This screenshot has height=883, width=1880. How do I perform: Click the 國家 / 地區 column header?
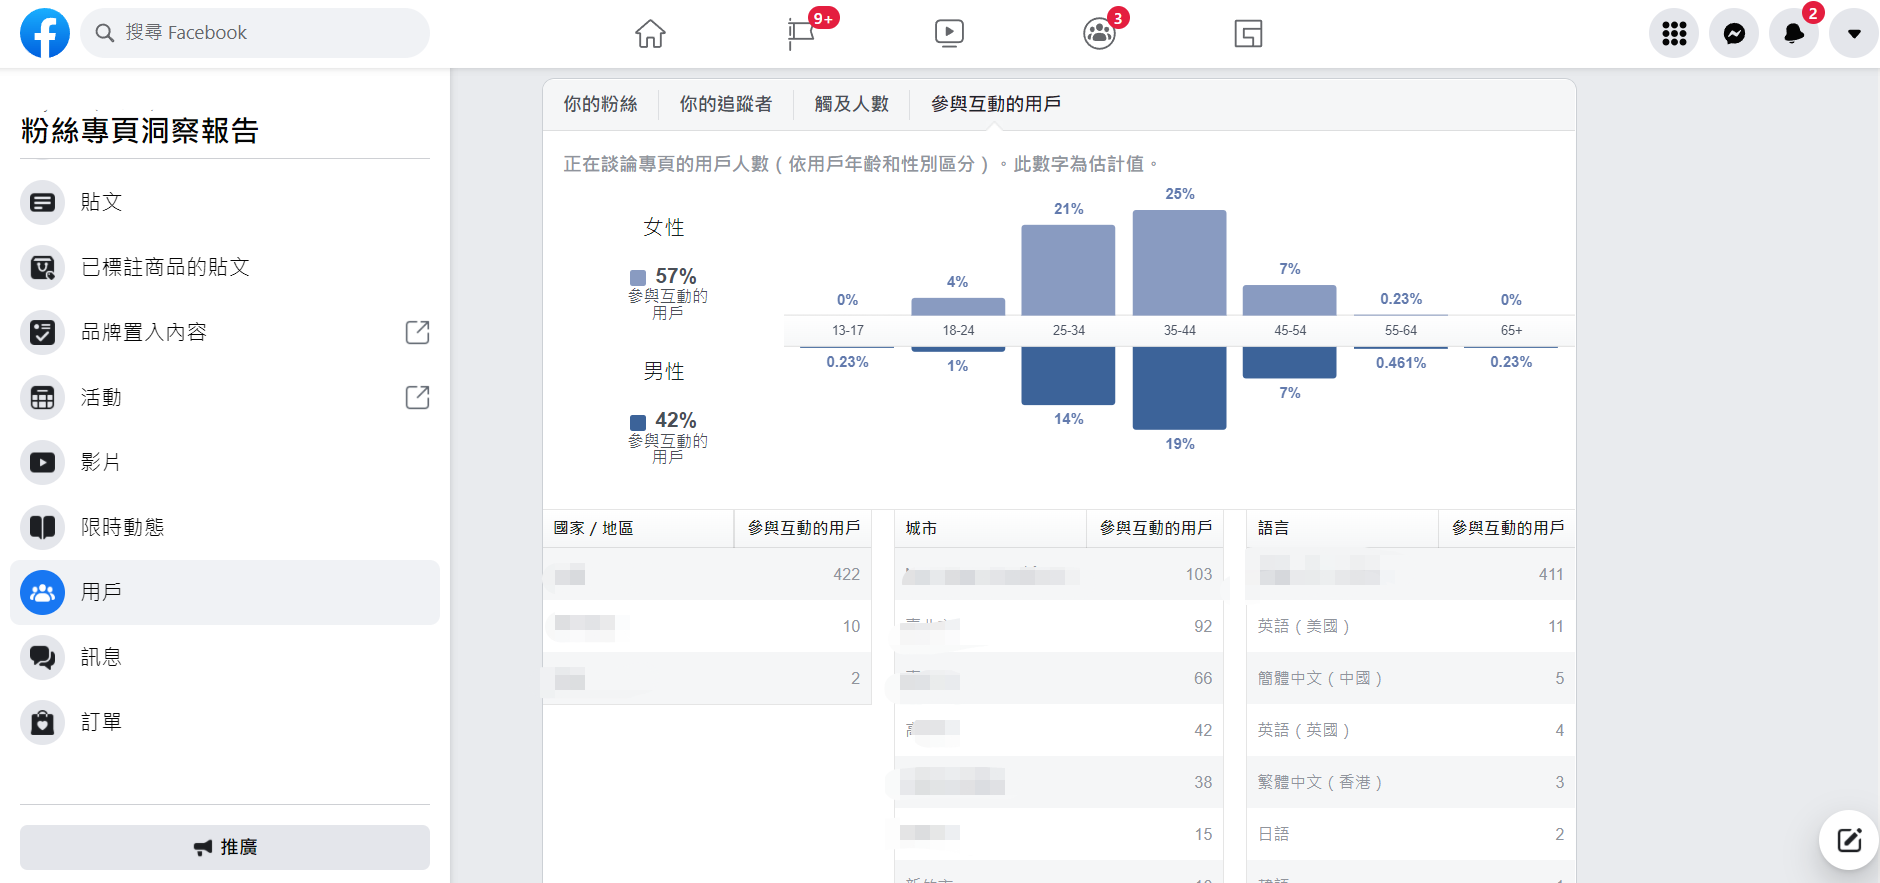[638, 528]
